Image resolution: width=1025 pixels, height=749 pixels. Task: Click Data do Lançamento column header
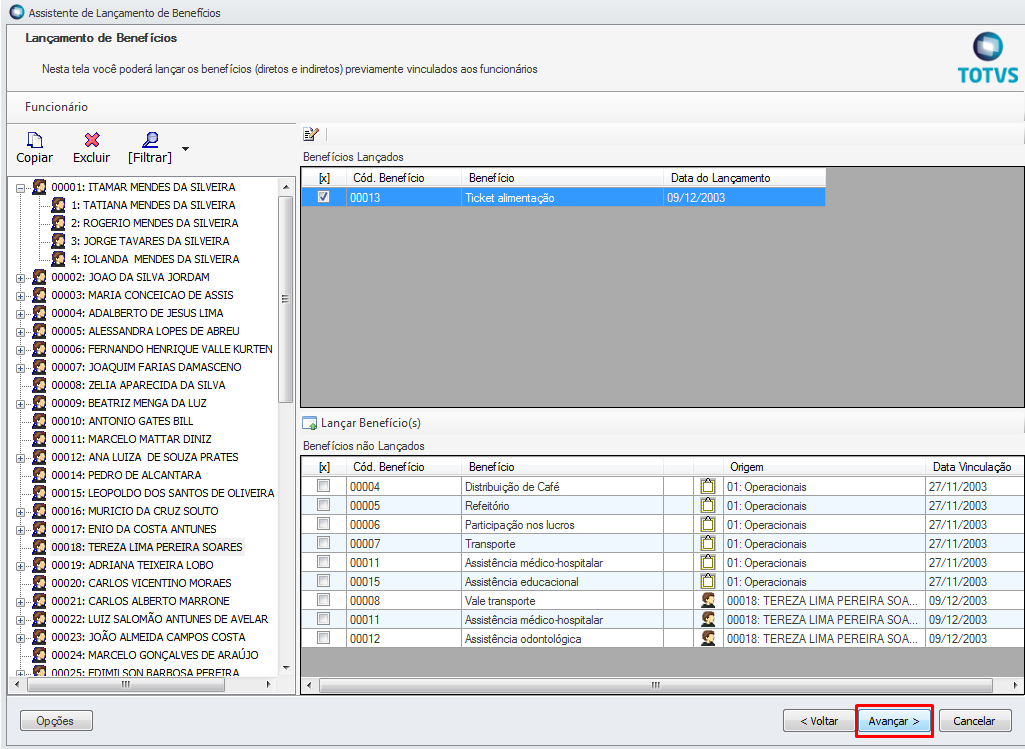coord(744,178)
